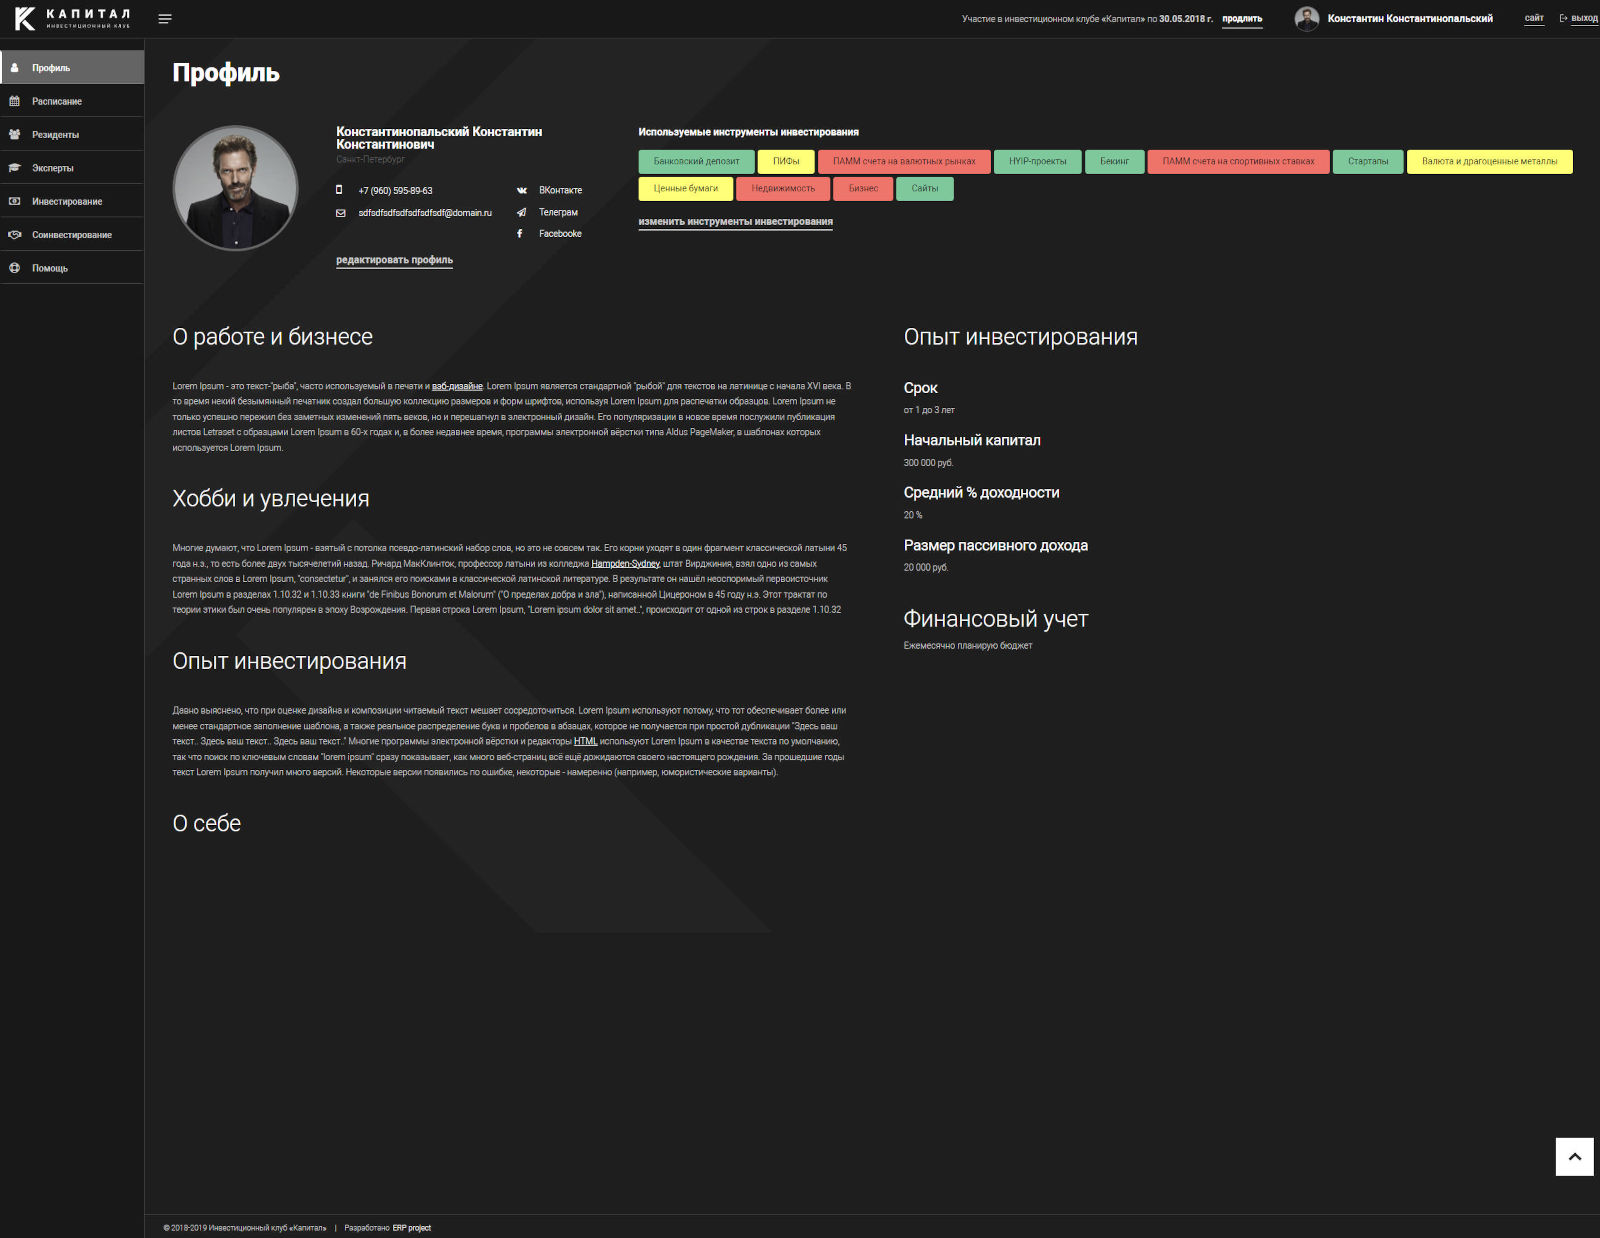
Task: Click the Telegram paper plane icon
Action: [x=521, y=212]
